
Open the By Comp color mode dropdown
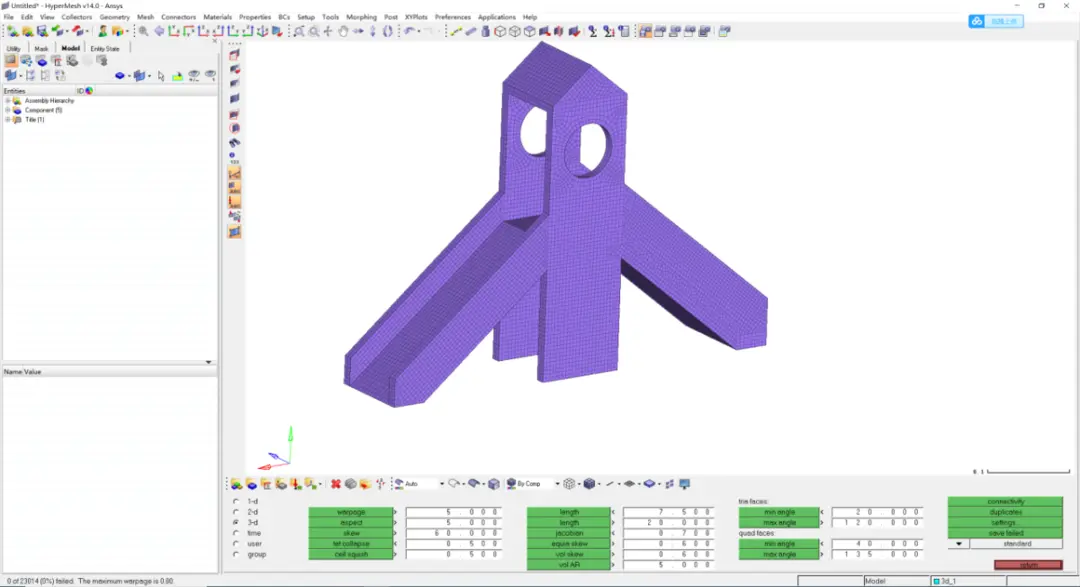click(x=557, y=484)
